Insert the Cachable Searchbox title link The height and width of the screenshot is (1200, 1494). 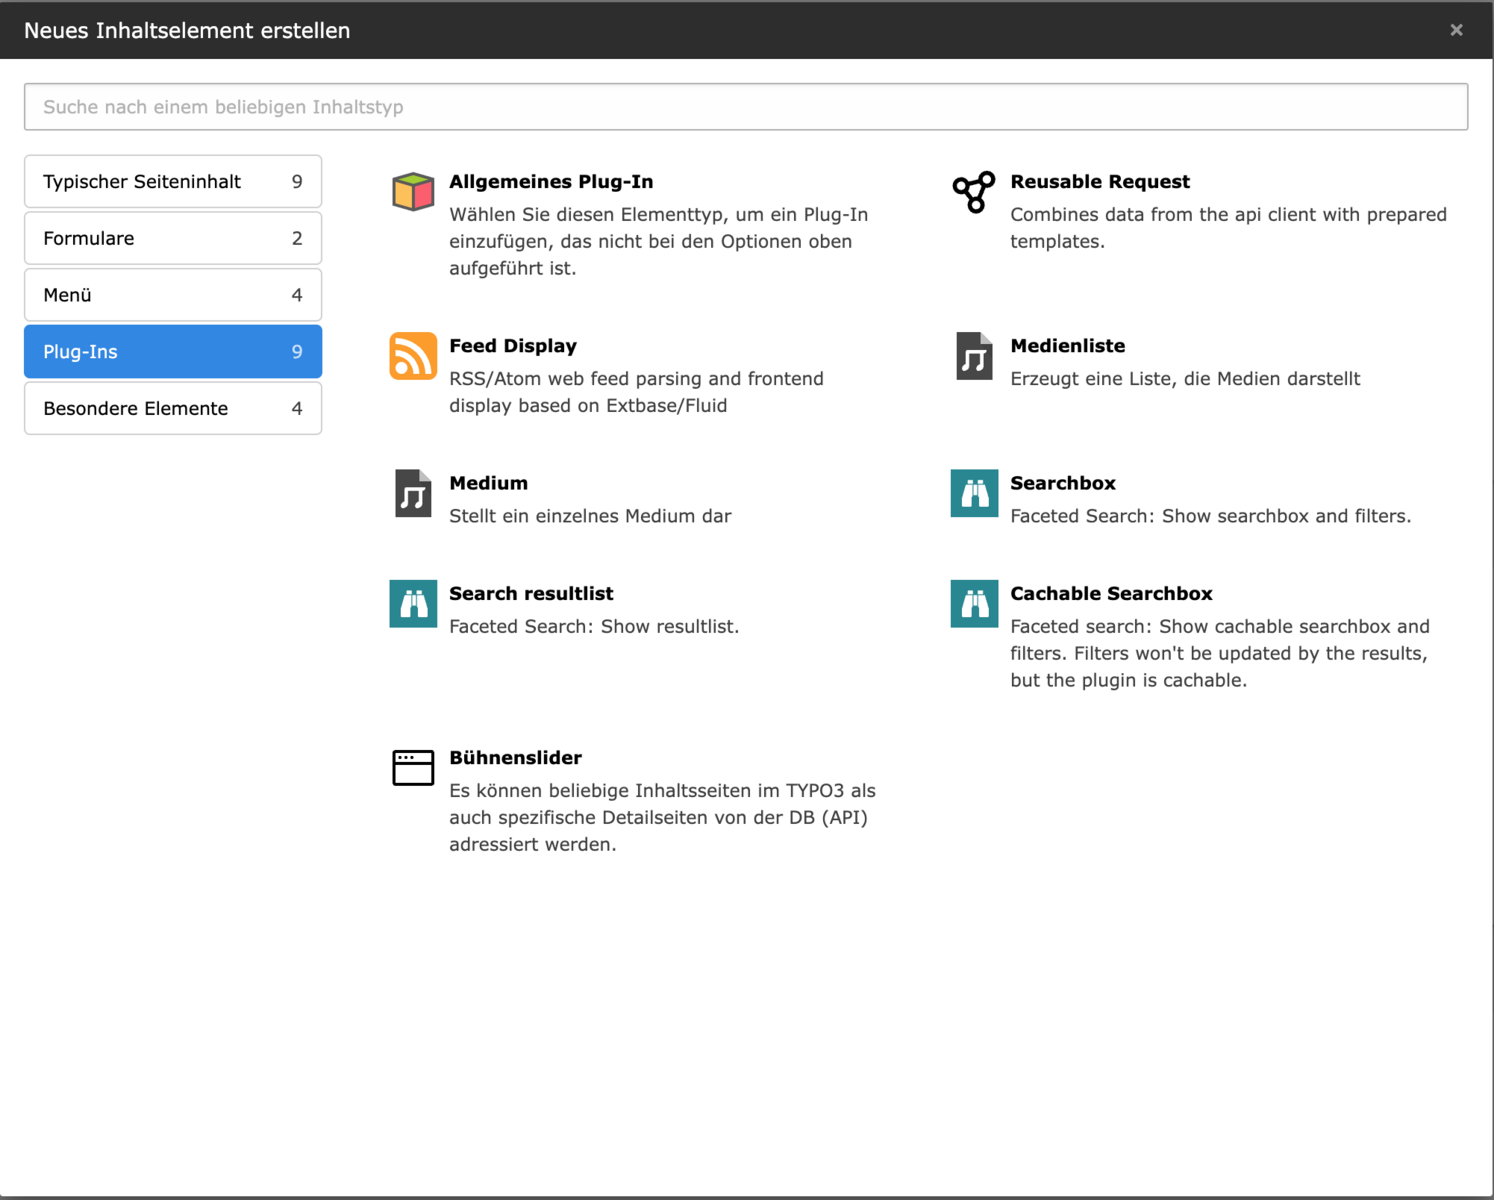click(x=1111, y=594)
